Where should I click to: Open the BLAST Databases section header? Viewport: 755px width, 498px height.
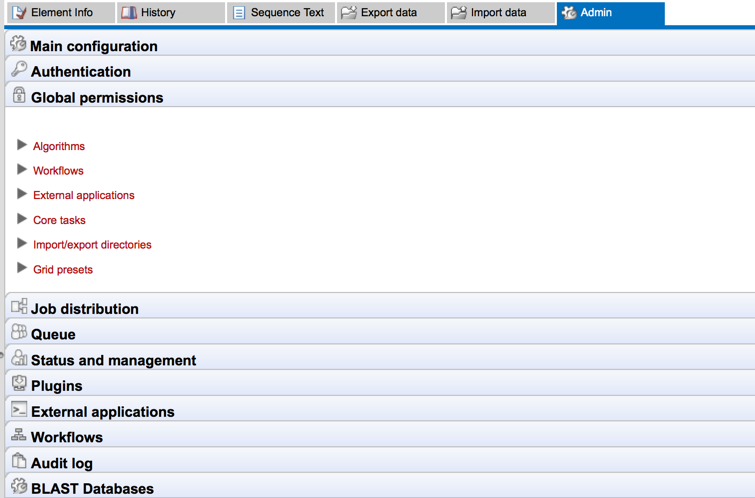coord(92,488)
